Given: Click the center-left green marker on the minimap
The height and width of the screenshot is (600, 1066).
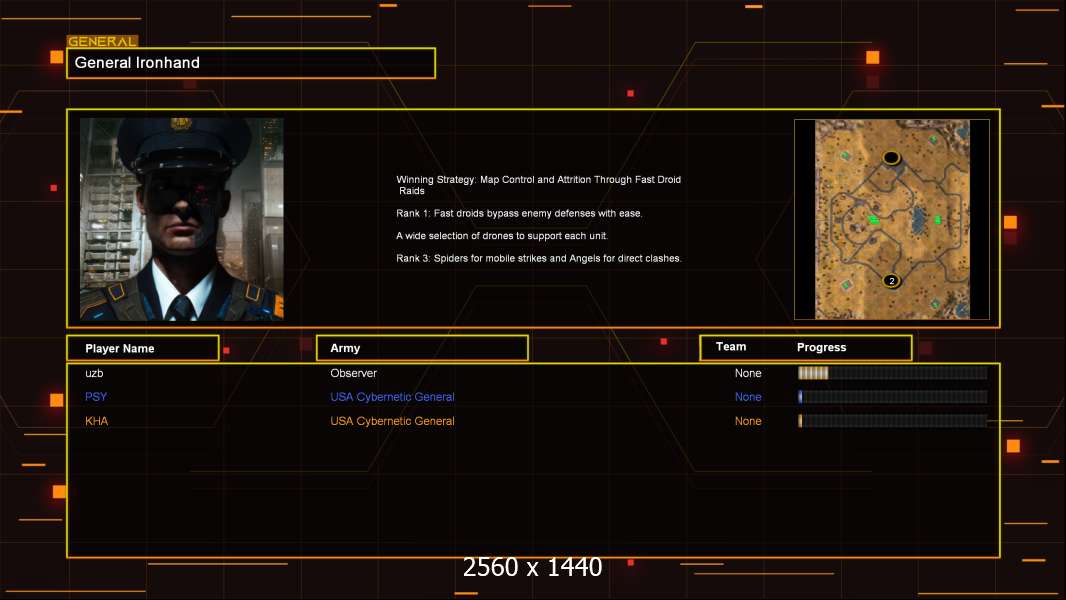Looking at the screenshot, I should point(873,220).
